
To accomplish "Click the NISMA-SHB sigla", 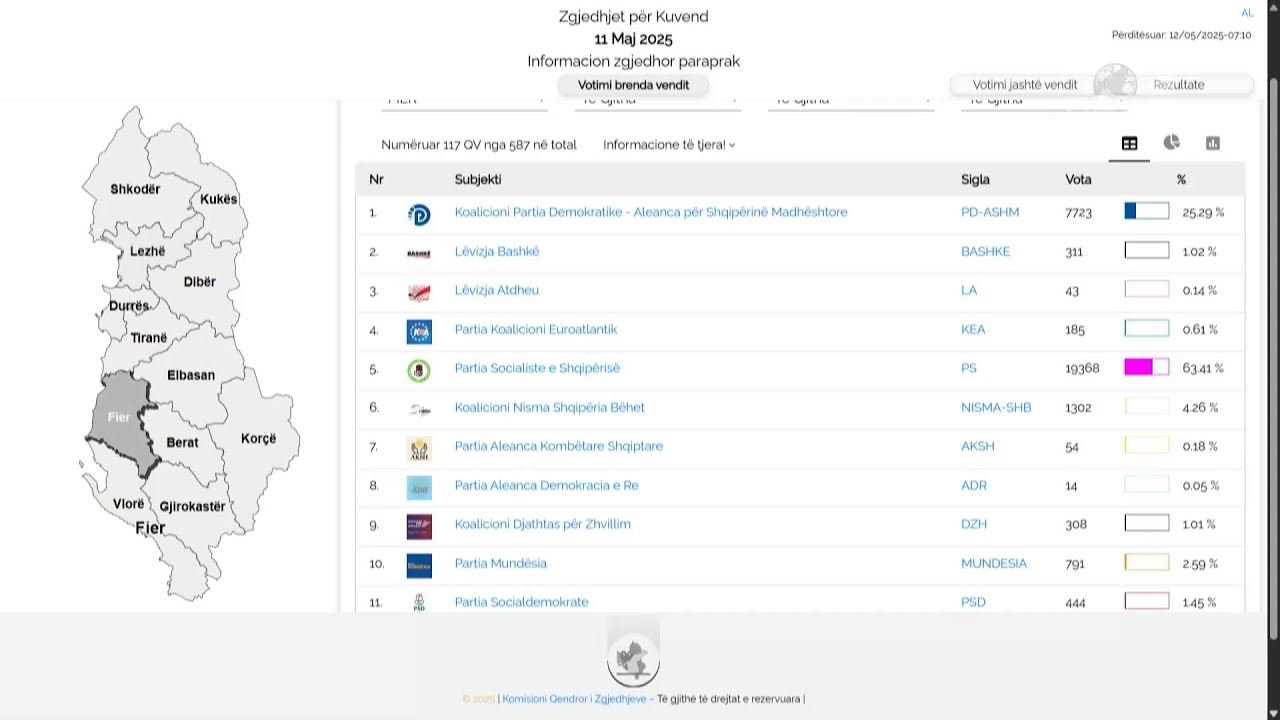I will (996, 407).
